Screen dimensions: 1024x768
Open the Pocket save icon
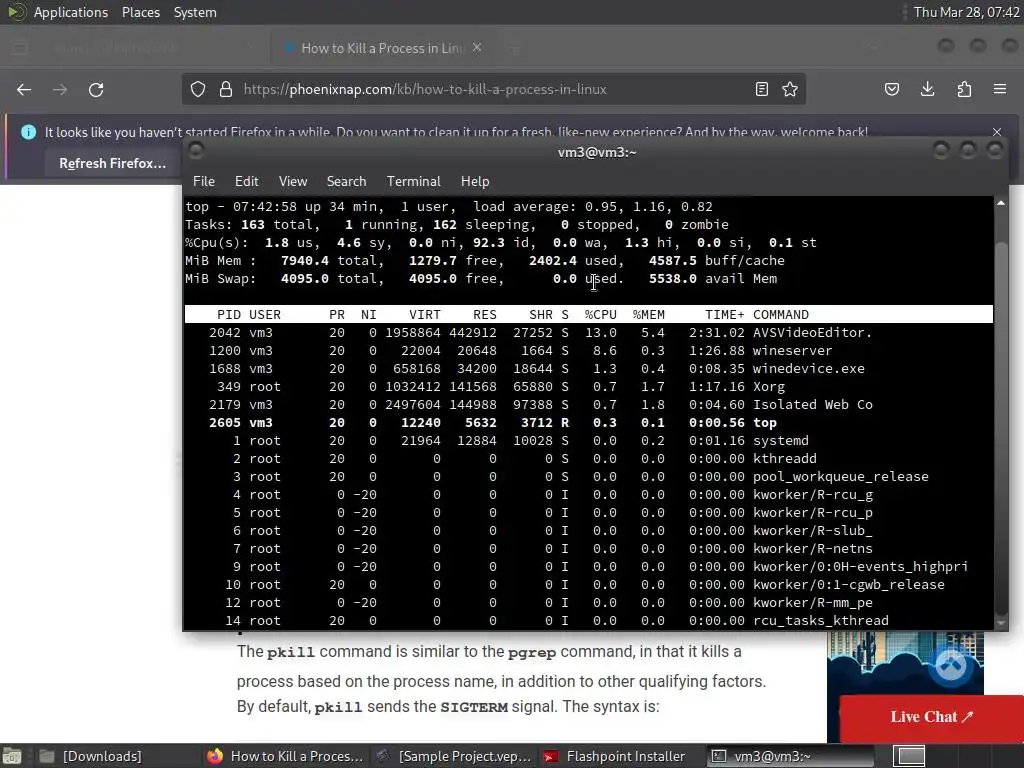click(891, 89)
